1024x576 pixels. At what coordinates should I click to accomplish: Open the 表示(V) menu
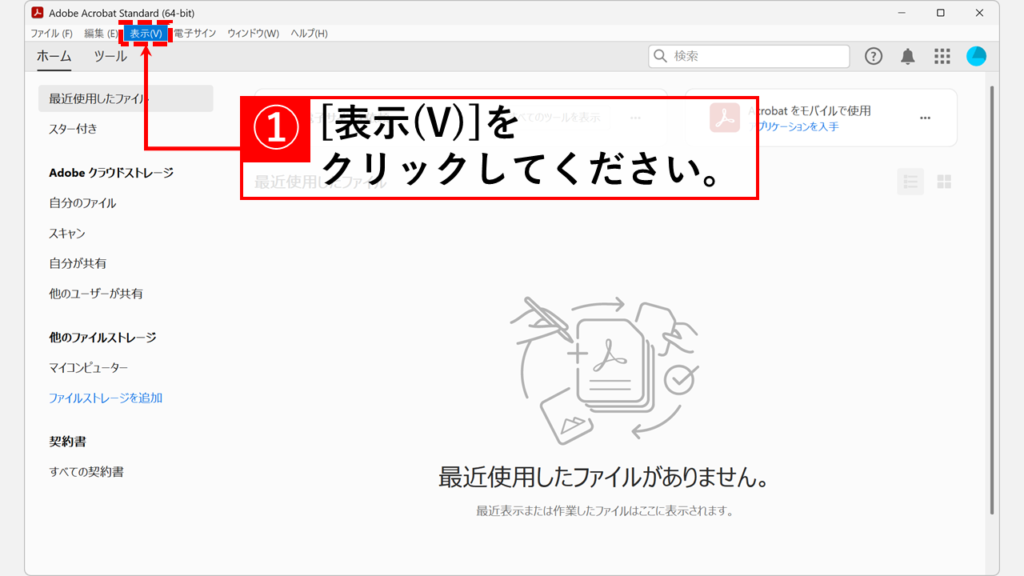tap(146, 33)
